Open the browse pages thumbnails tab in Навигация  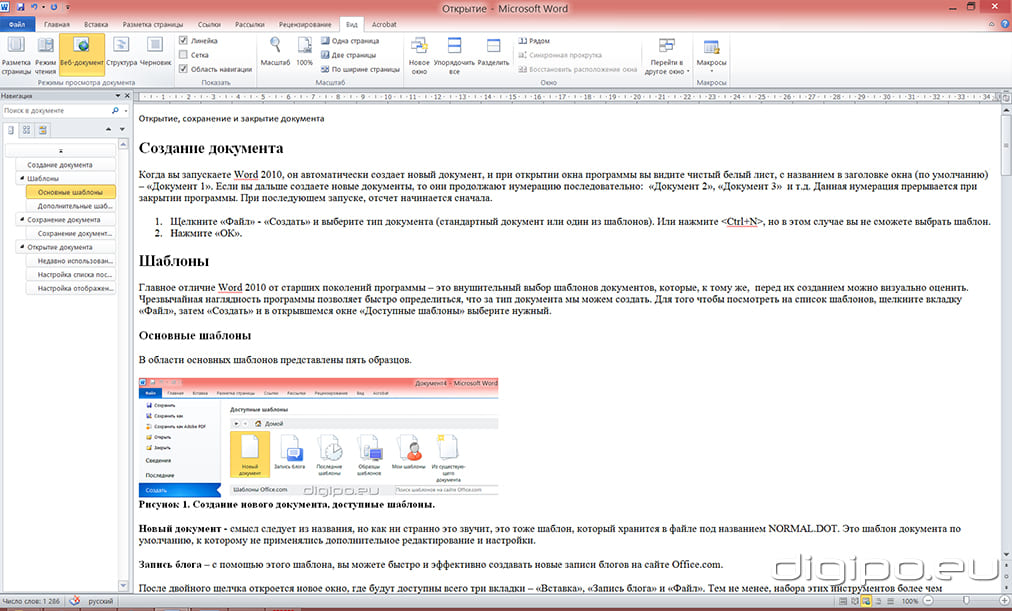26,130
